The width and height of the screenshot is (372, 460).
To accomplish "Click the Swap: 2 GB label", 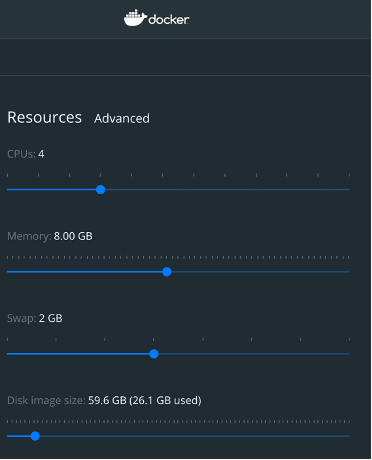I will (x=35, y=318).
